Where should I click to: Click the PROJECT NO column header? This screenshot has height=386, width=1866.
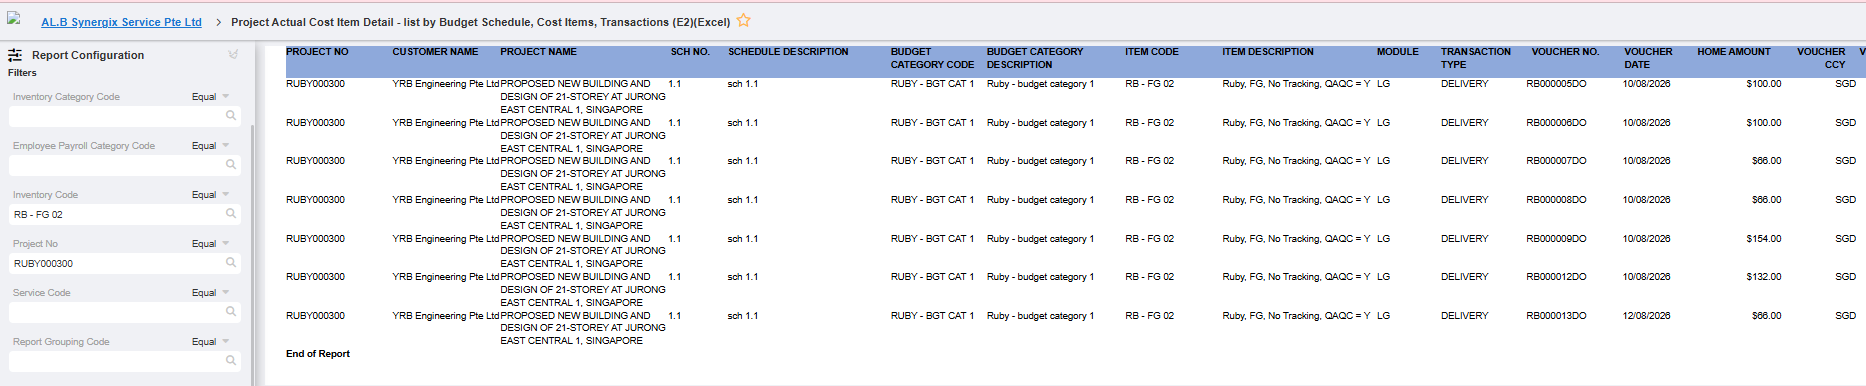(317, 52)
